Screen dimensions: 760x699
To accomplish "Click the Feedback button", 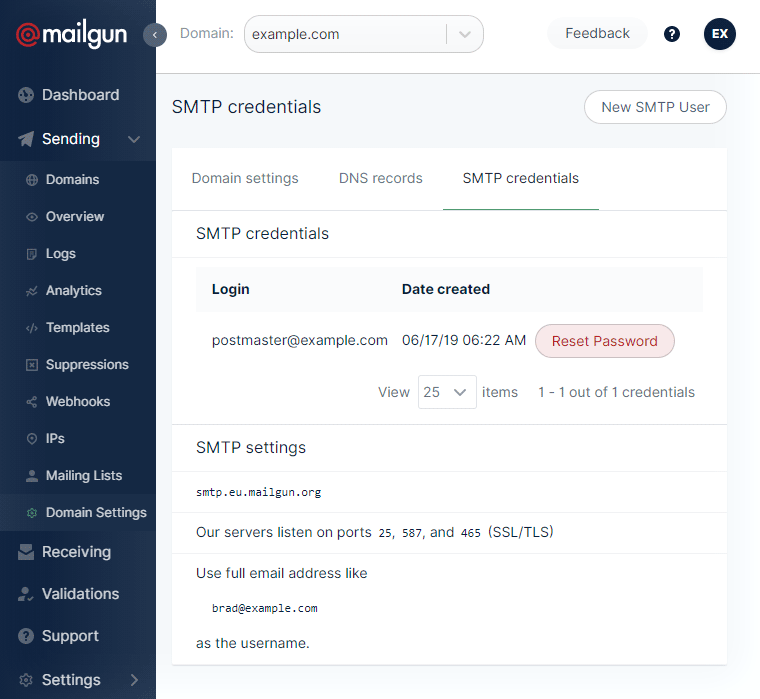I will point(597,33).
